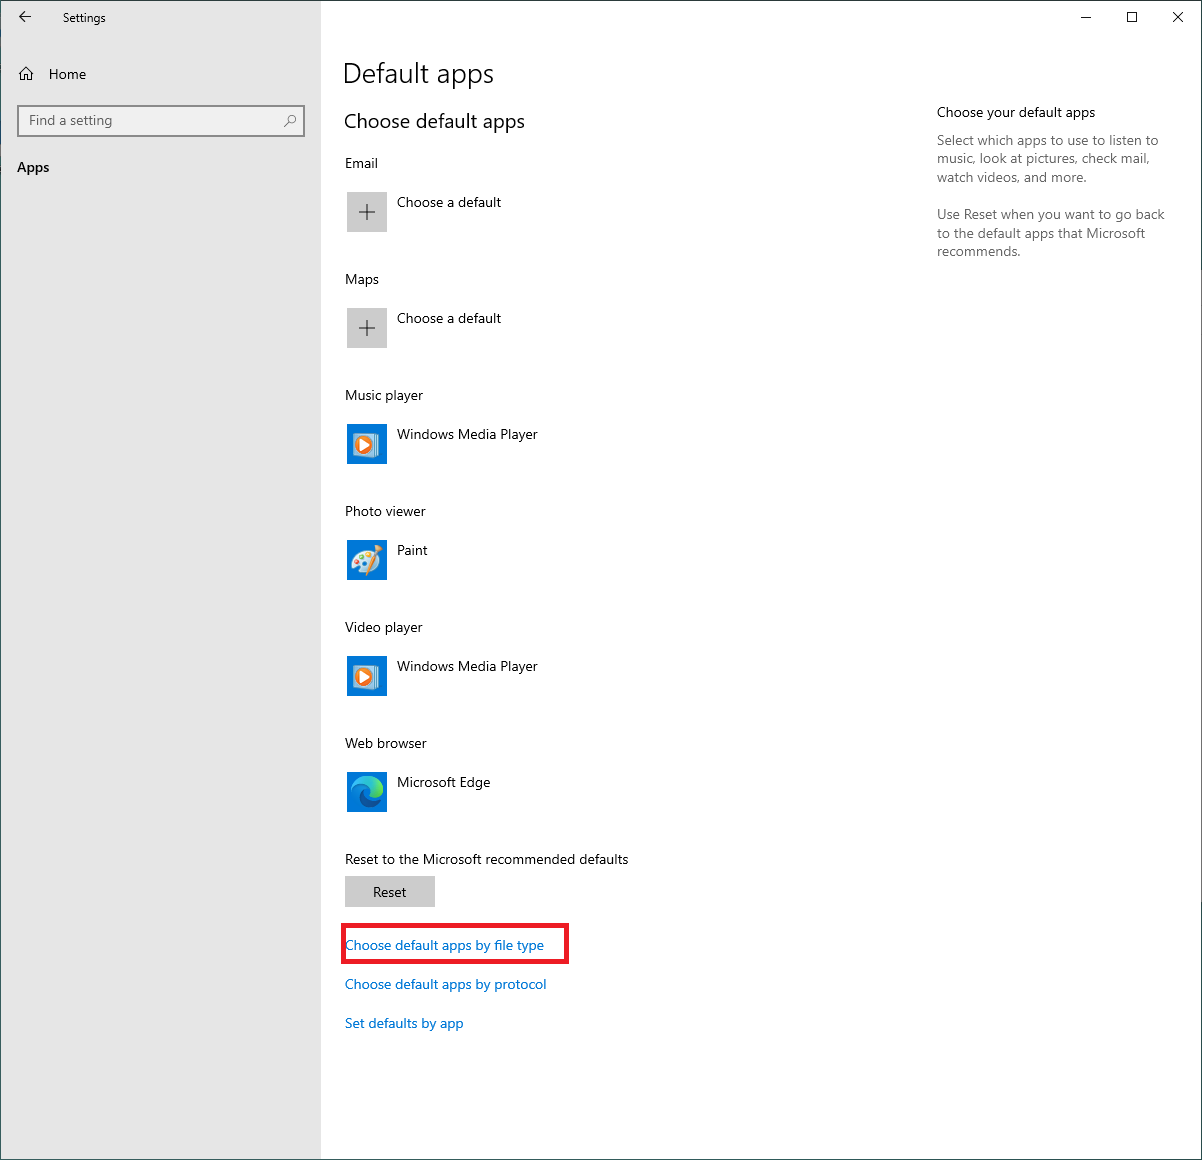Open the Set defaults by app link
This screenshot has width=1202, height=1160.
[404, 1023]
